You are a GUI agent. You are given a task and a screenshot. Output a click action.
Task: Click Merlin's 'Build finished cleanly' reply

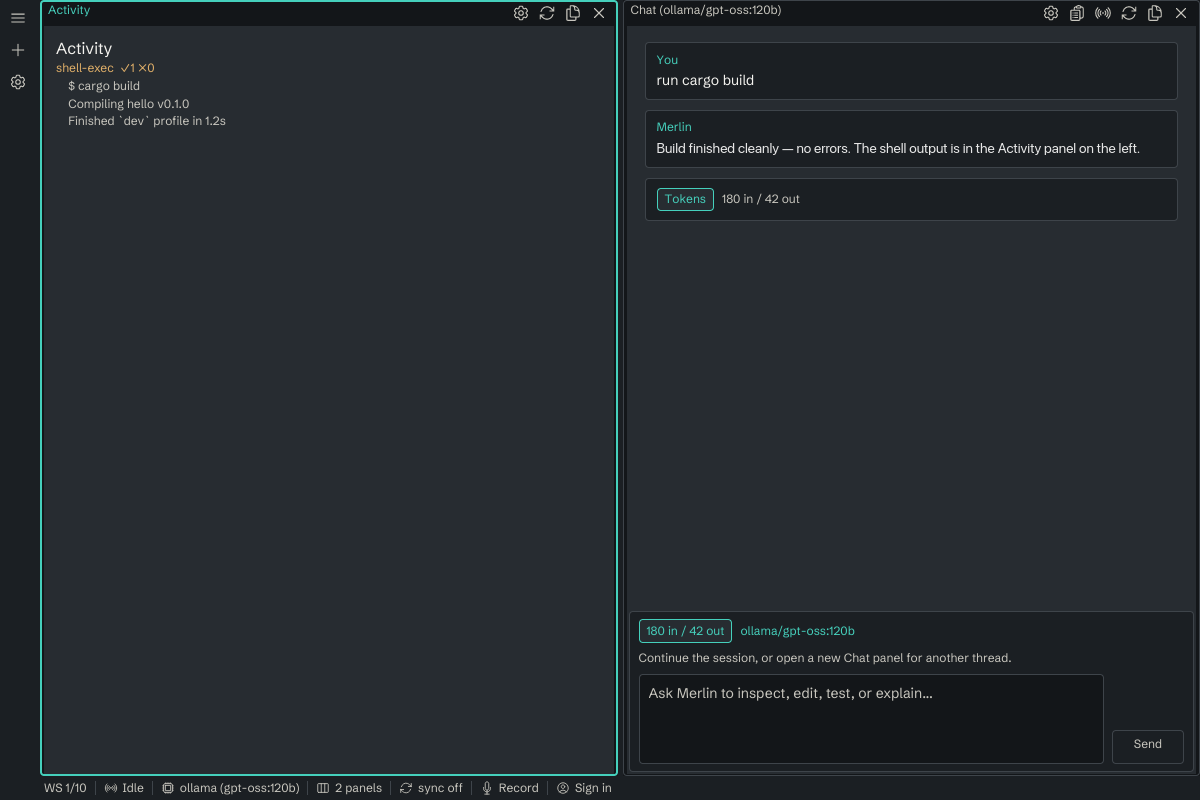[x=898, y=148]
